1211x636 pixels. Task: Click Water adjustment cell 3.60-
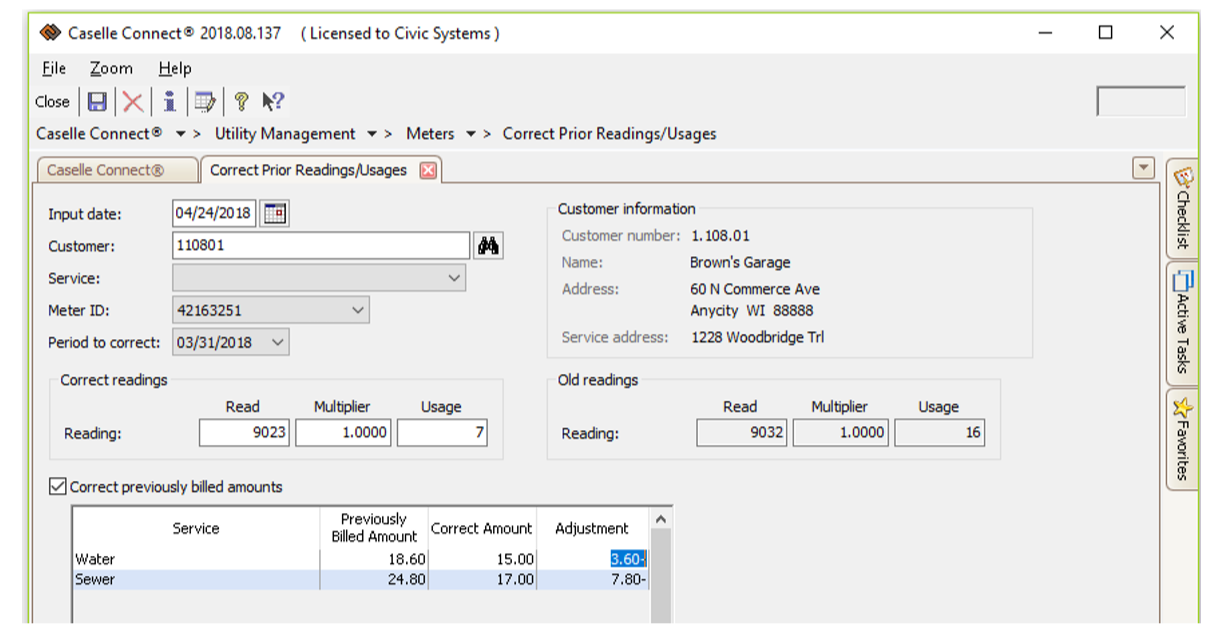[x=592, y=560]
